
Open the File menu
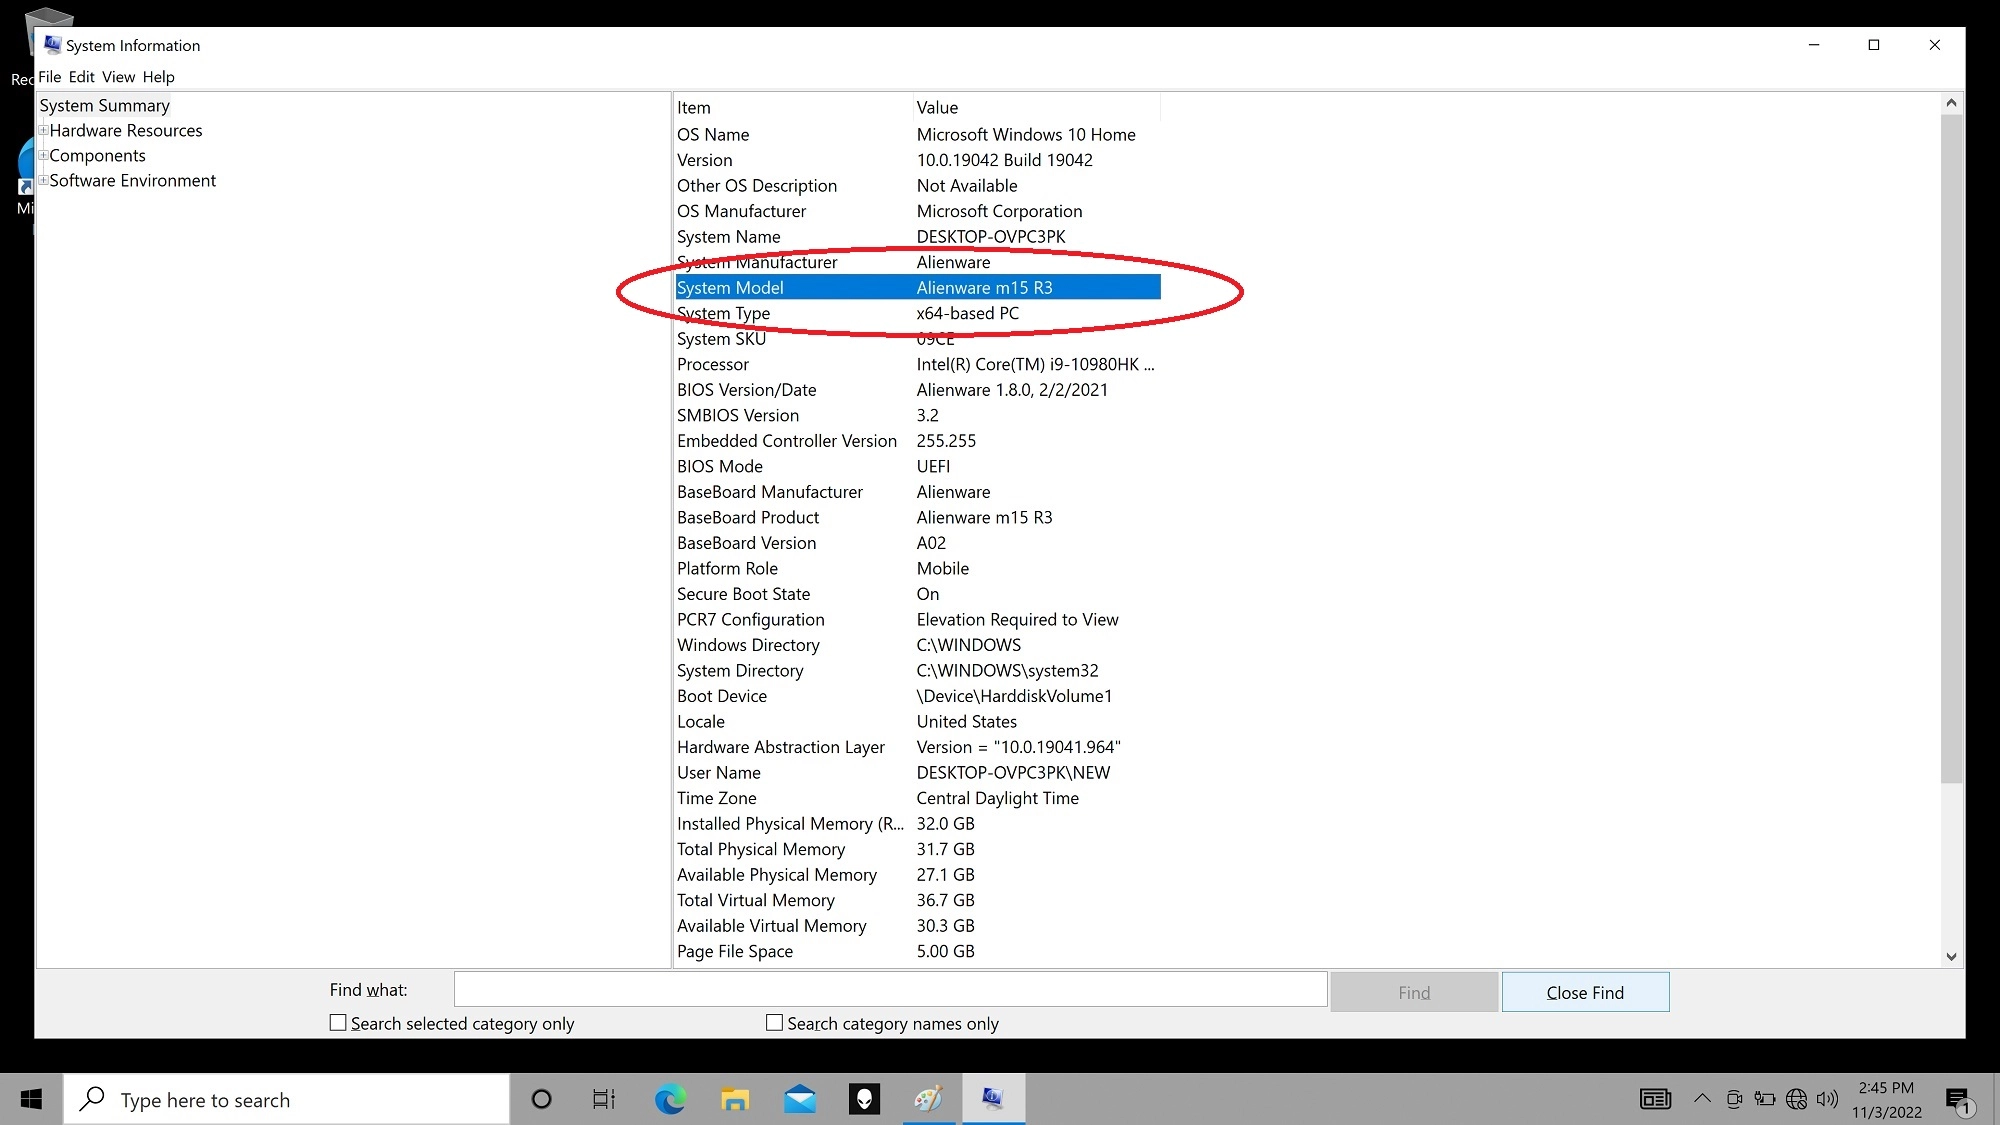tap(49, 77)
